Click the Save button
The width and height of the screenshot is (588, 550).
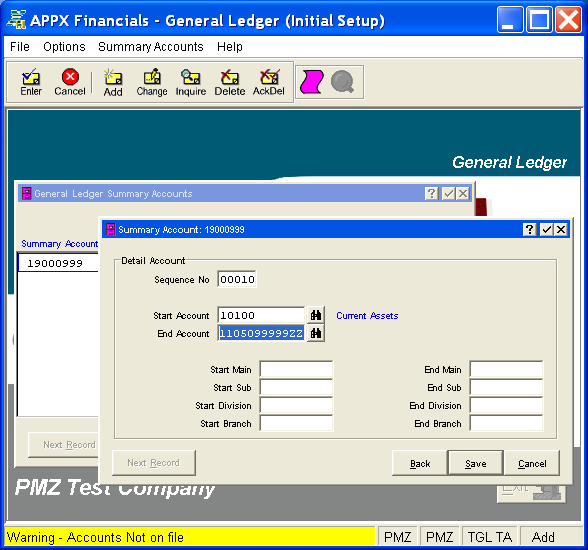[476, 463]
